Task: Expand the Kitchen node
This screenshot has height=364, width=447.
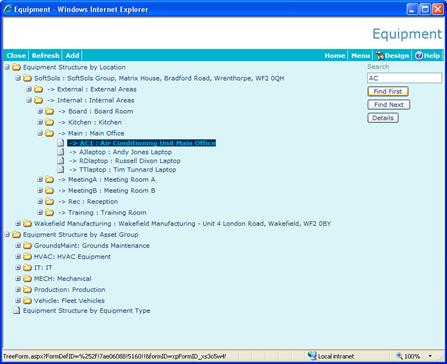Action: tap(40, 122)
